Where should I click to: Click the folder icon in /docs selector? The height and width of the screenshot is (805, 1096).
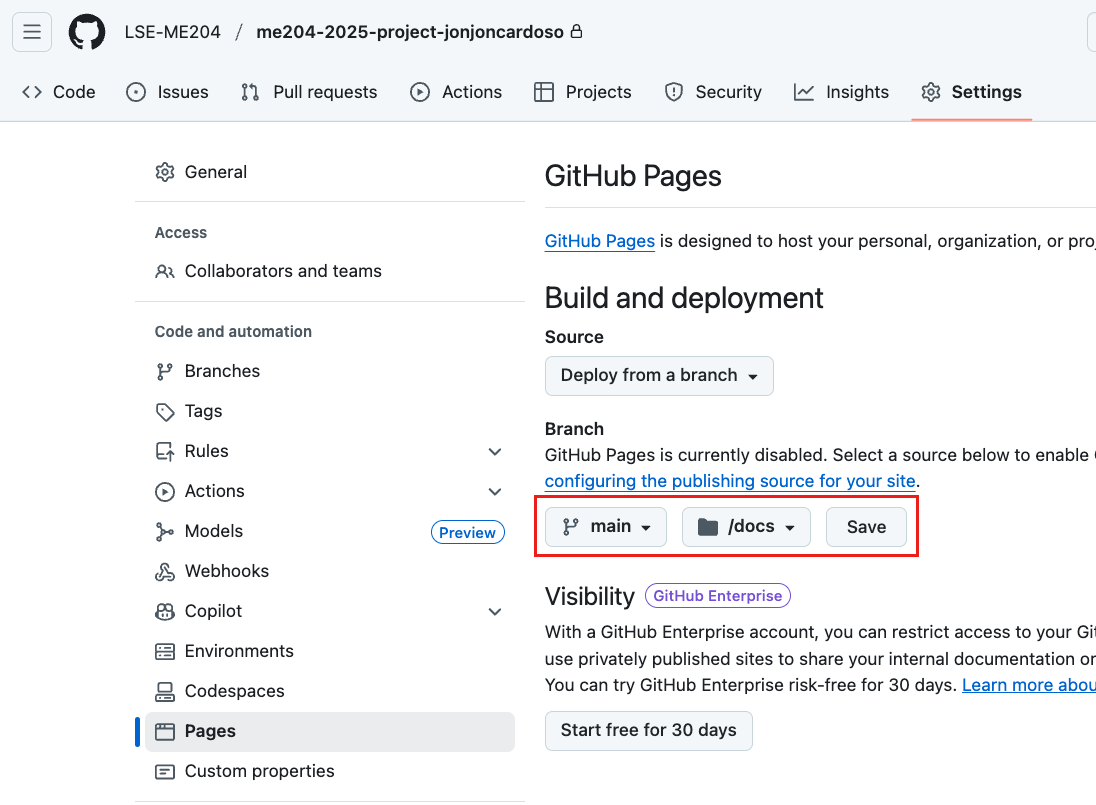[x=708, y=527]
